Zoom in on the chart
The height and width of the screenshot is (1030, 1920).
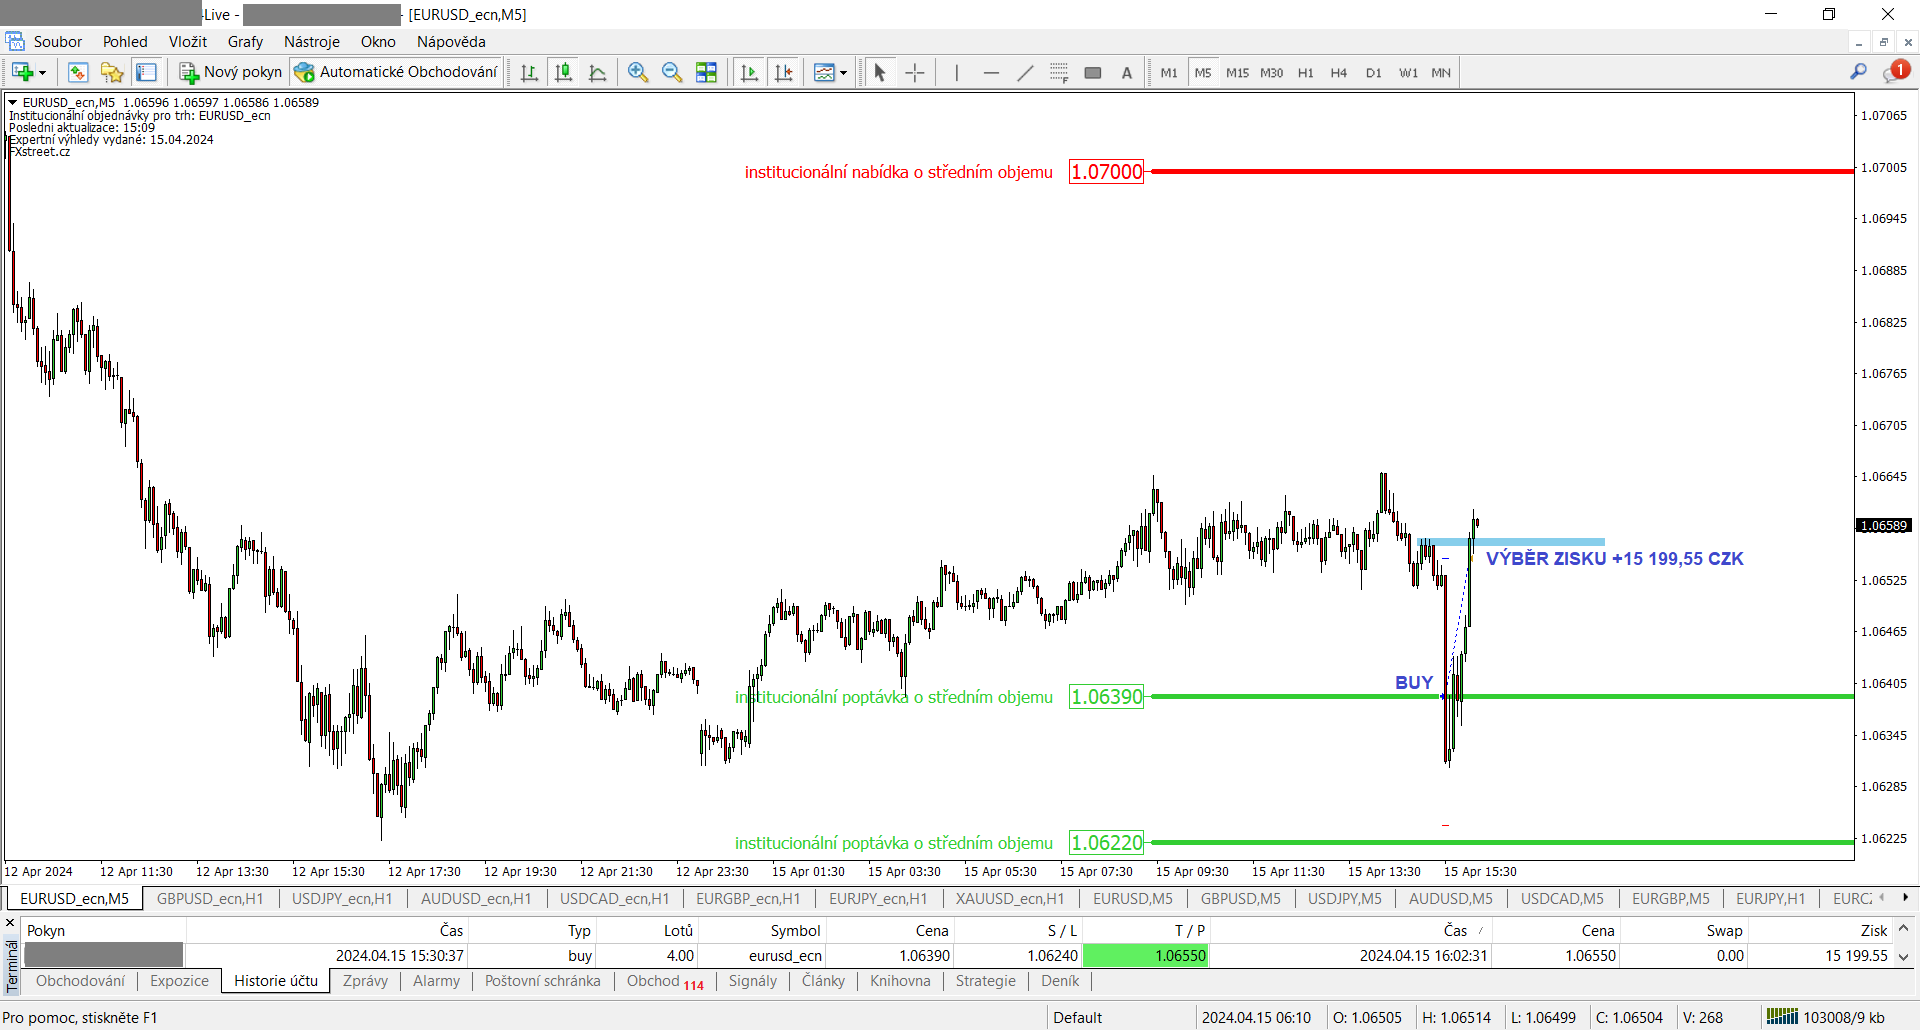tap(638, 72)
